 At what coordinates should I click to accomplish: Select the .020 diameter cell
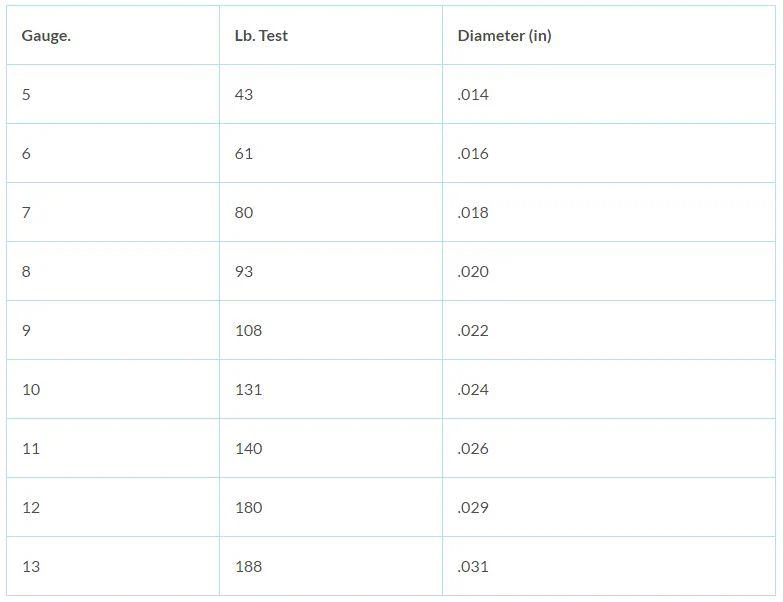pyautogui.click(x=473, y=272)
